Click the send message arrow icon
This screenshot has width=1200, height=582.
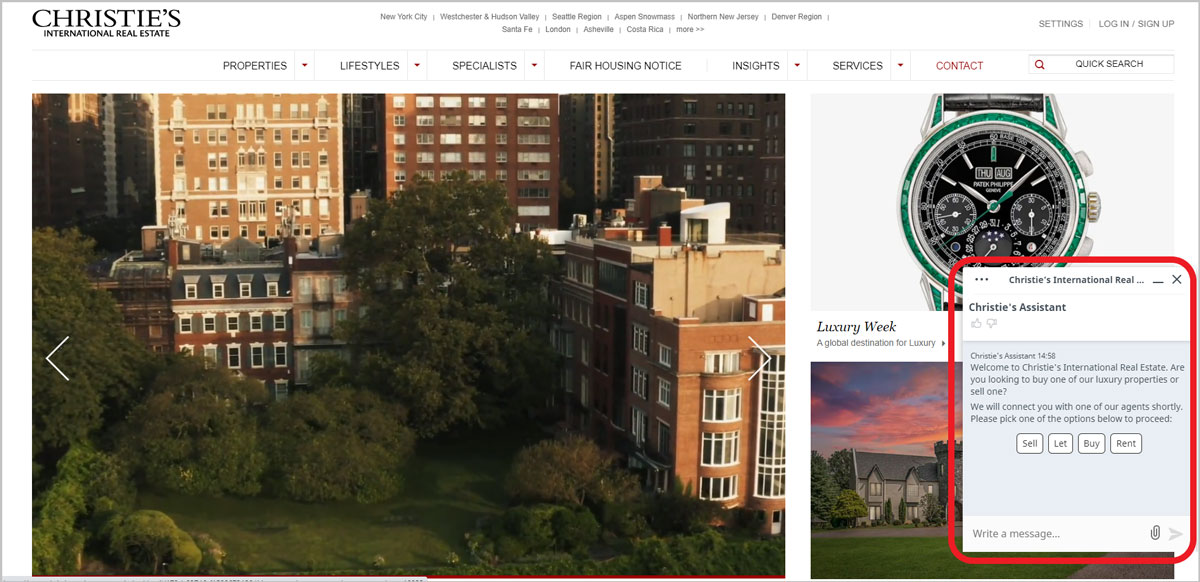(1176, 534)
